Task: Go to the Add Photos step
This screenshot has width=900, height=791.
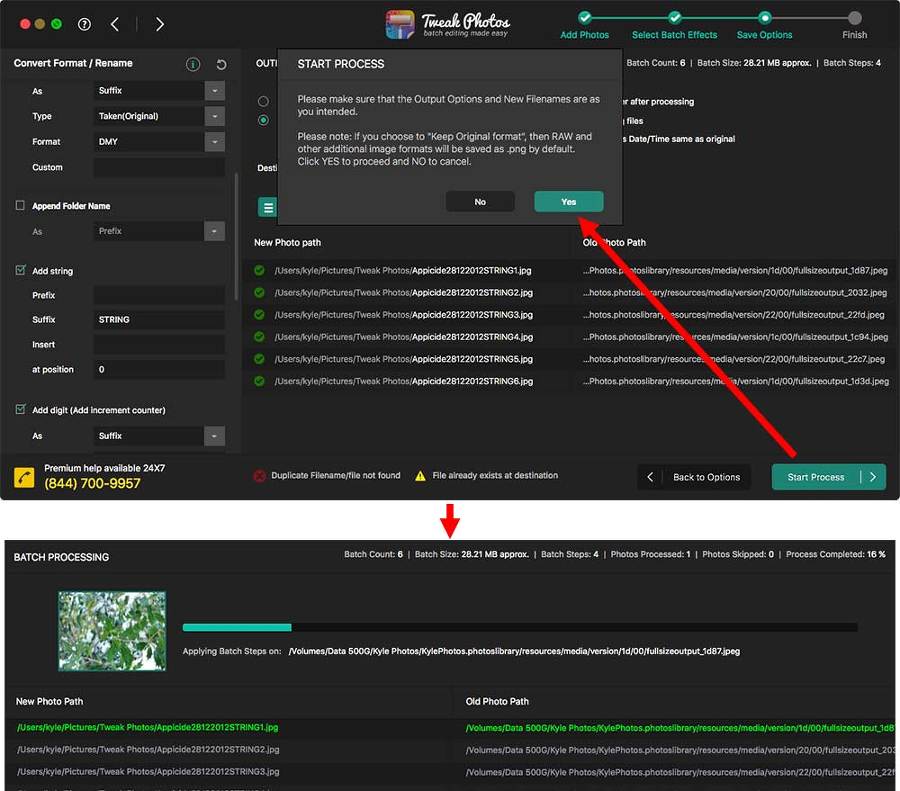Action: [x=584, y=25]
